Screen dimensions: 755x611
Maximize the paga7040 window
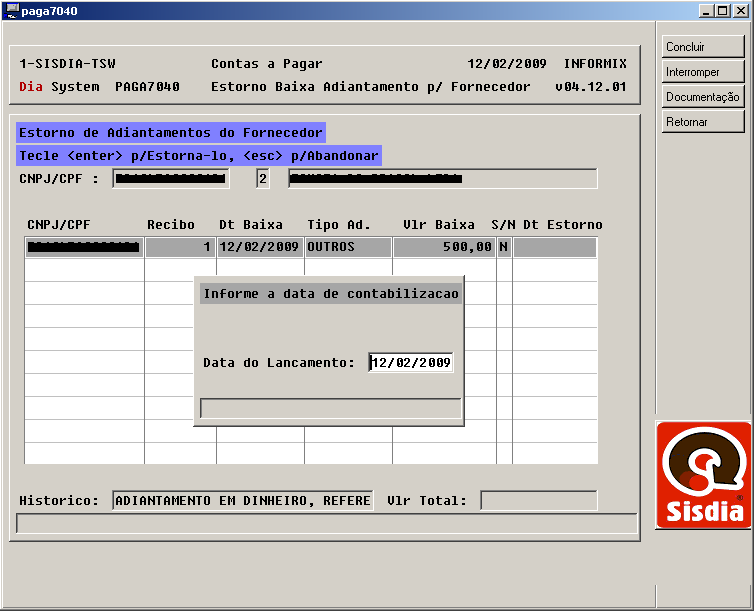point(724,11)
